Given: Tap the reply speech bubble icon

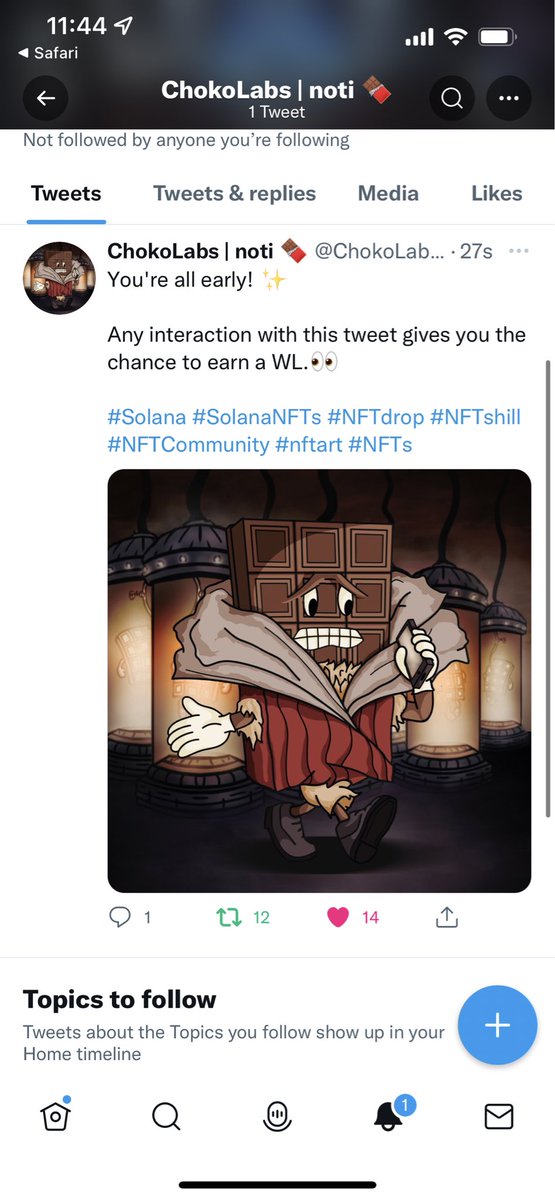Looking at the screenshot, I should [x=120, y=917].
